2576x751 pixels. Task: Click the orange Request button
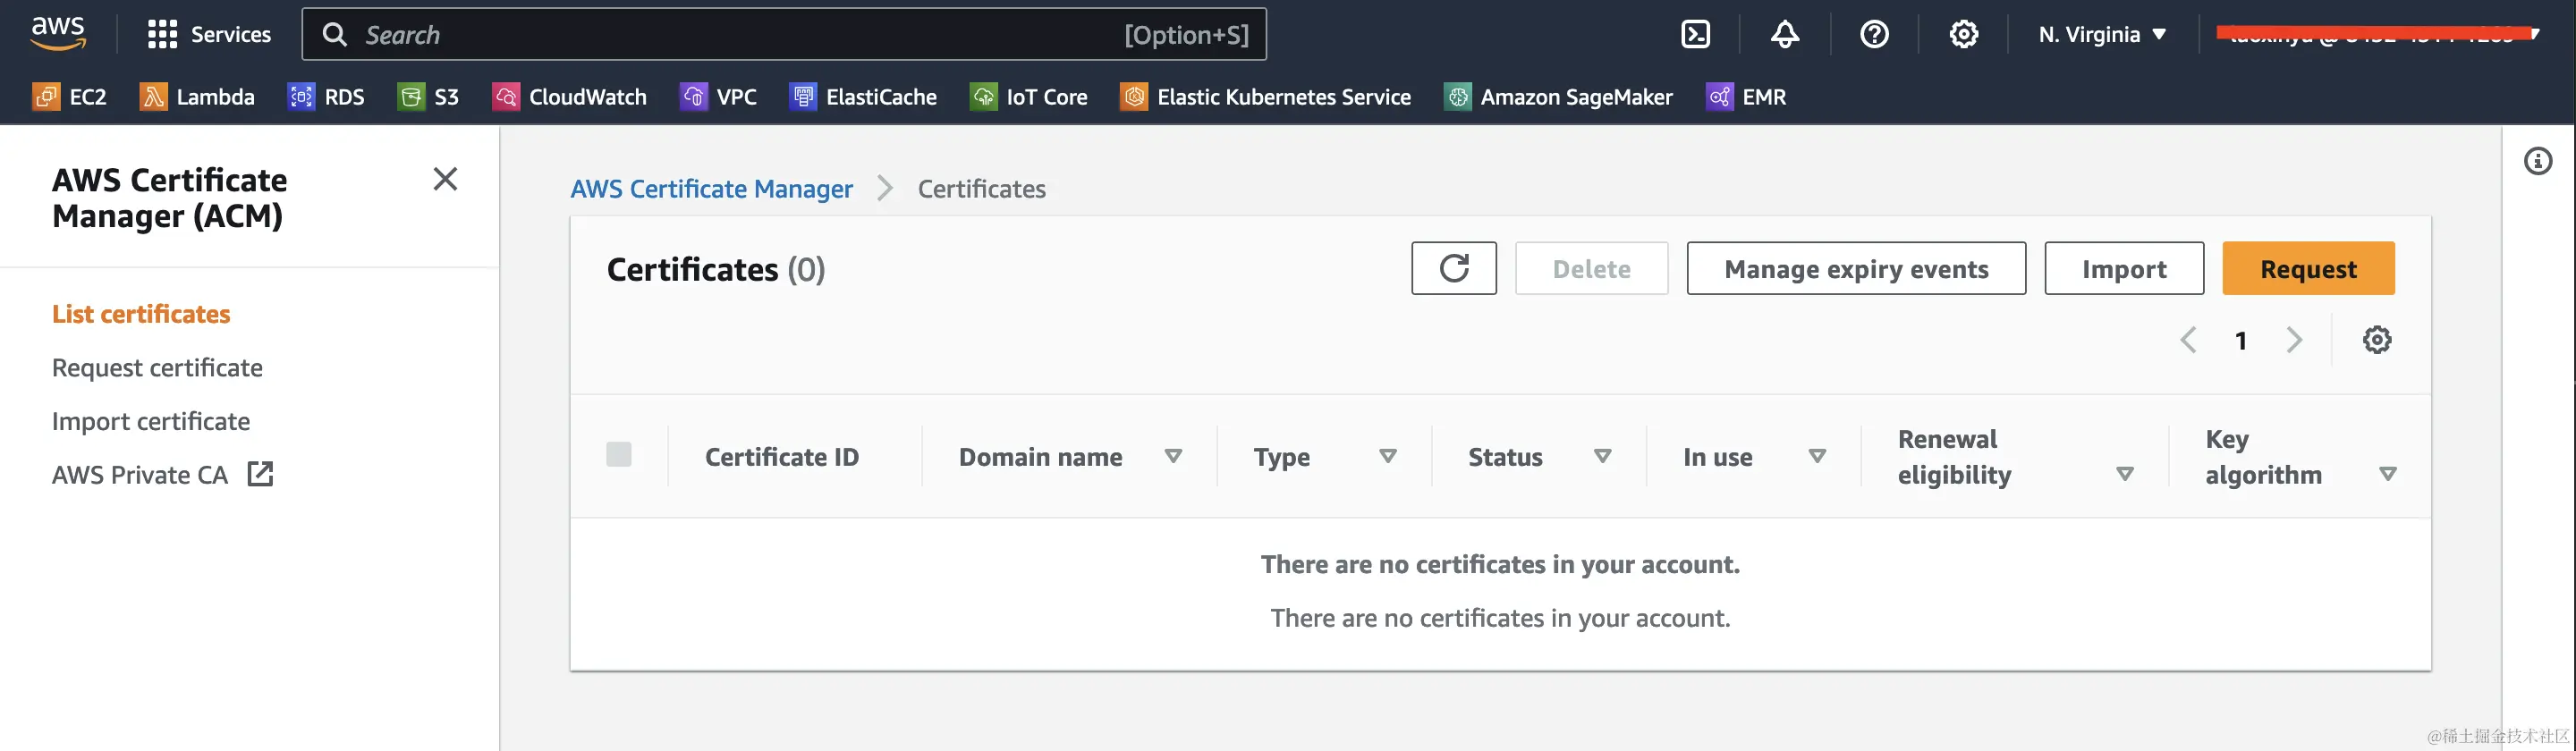(2307, 268)
